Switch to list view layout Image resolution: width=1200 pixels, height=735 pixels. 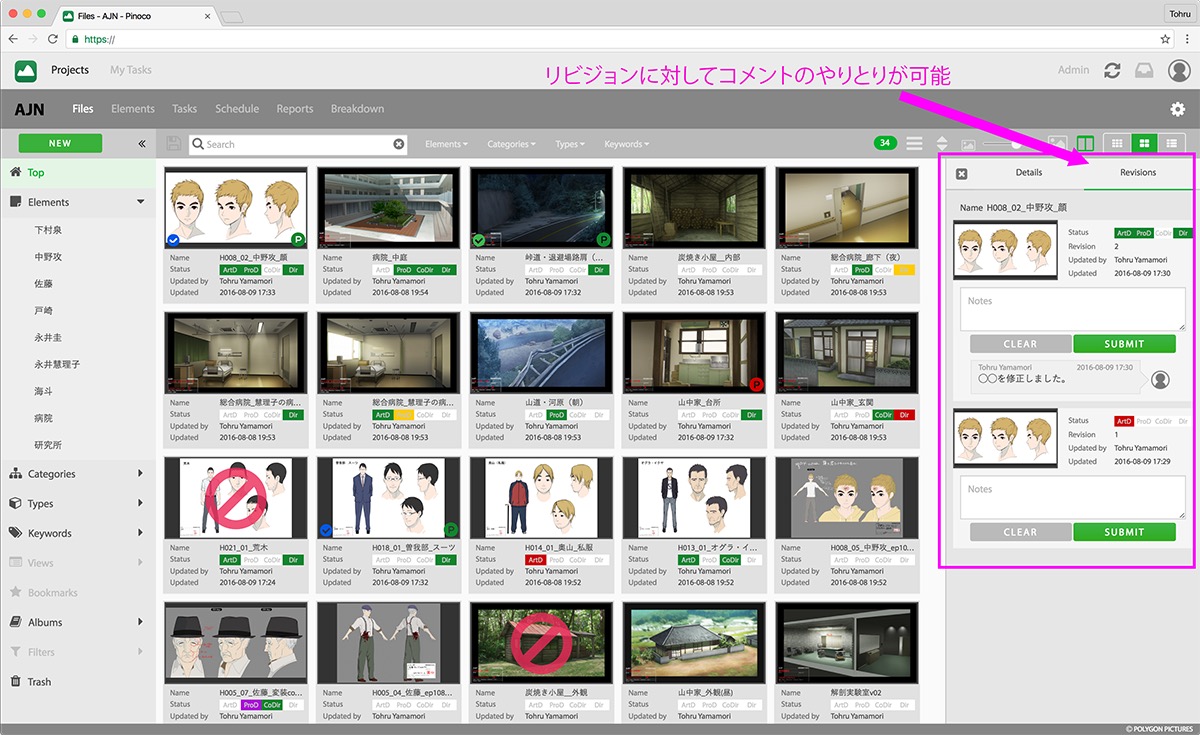(1171, 144)
